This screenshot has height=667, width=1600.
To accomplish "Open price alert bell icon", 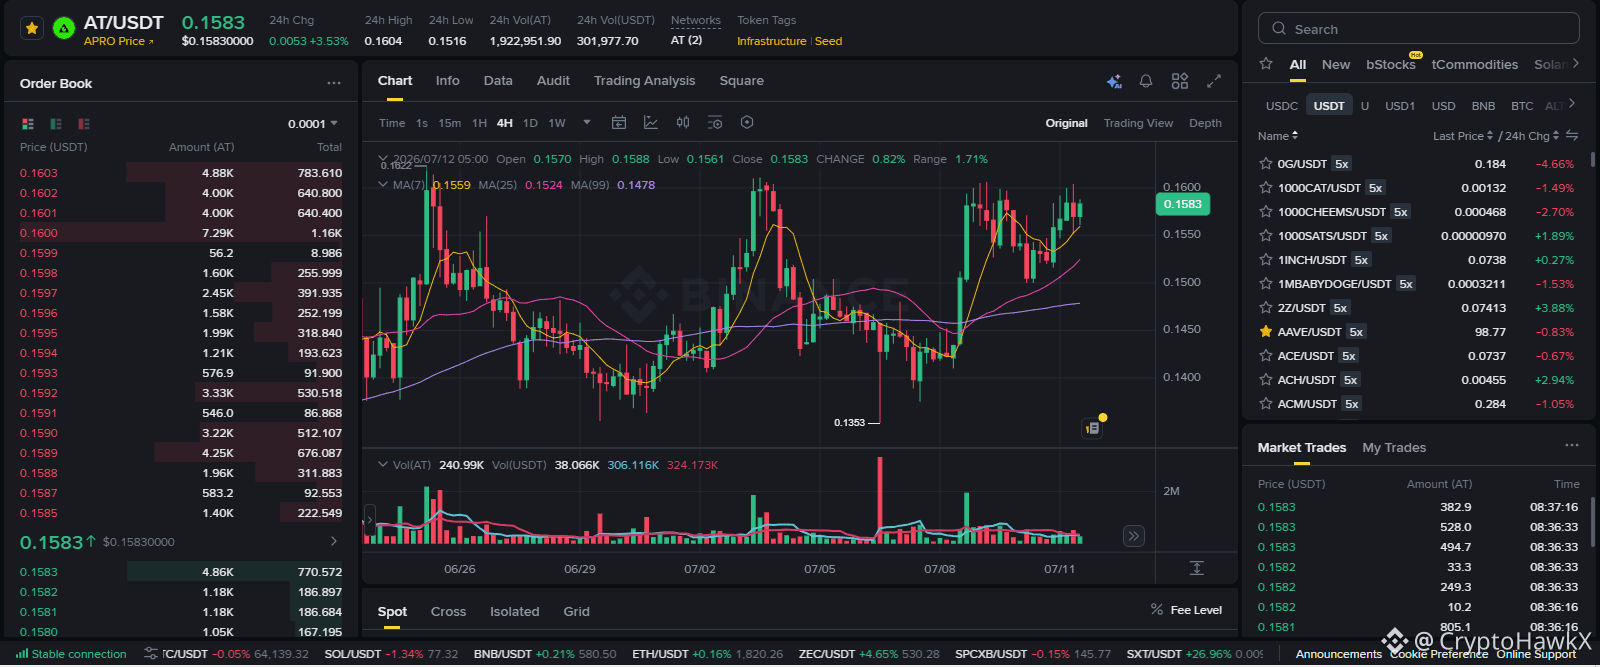I will pyautogui.click(x=1146, y=81).
